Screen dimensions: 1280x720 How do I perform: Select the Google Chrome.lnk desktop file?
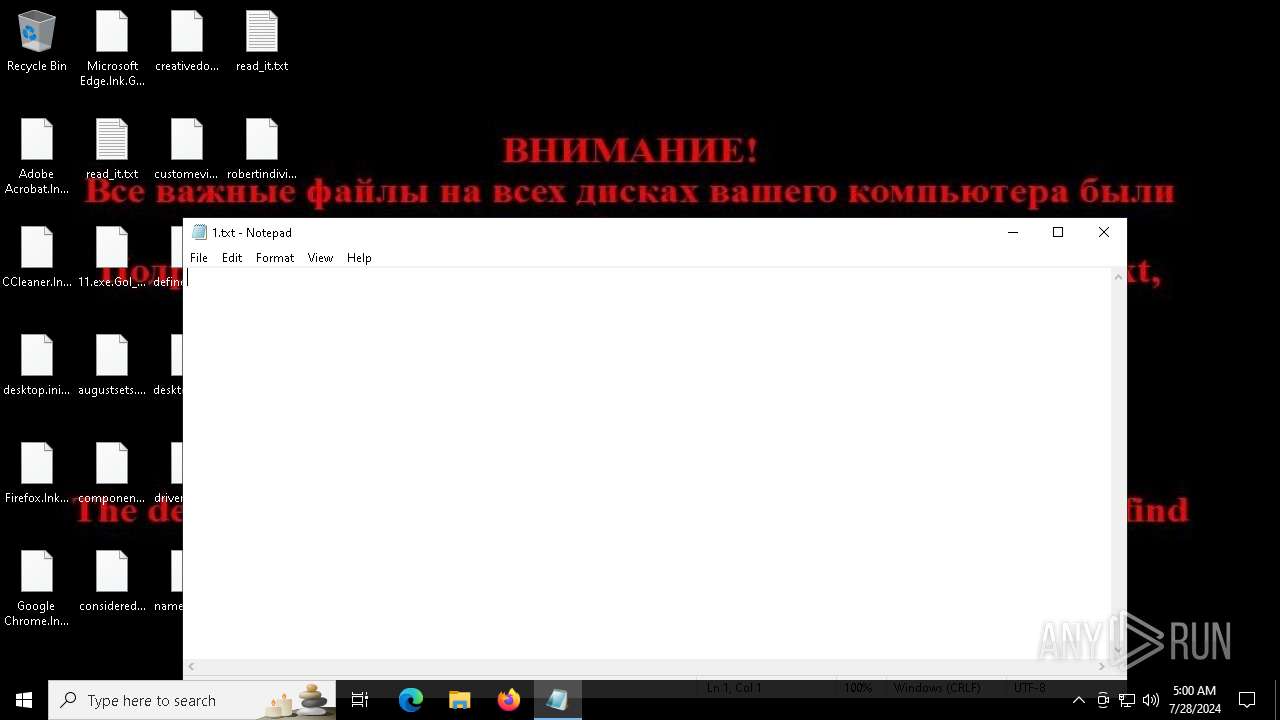click(x=37, y=588)
